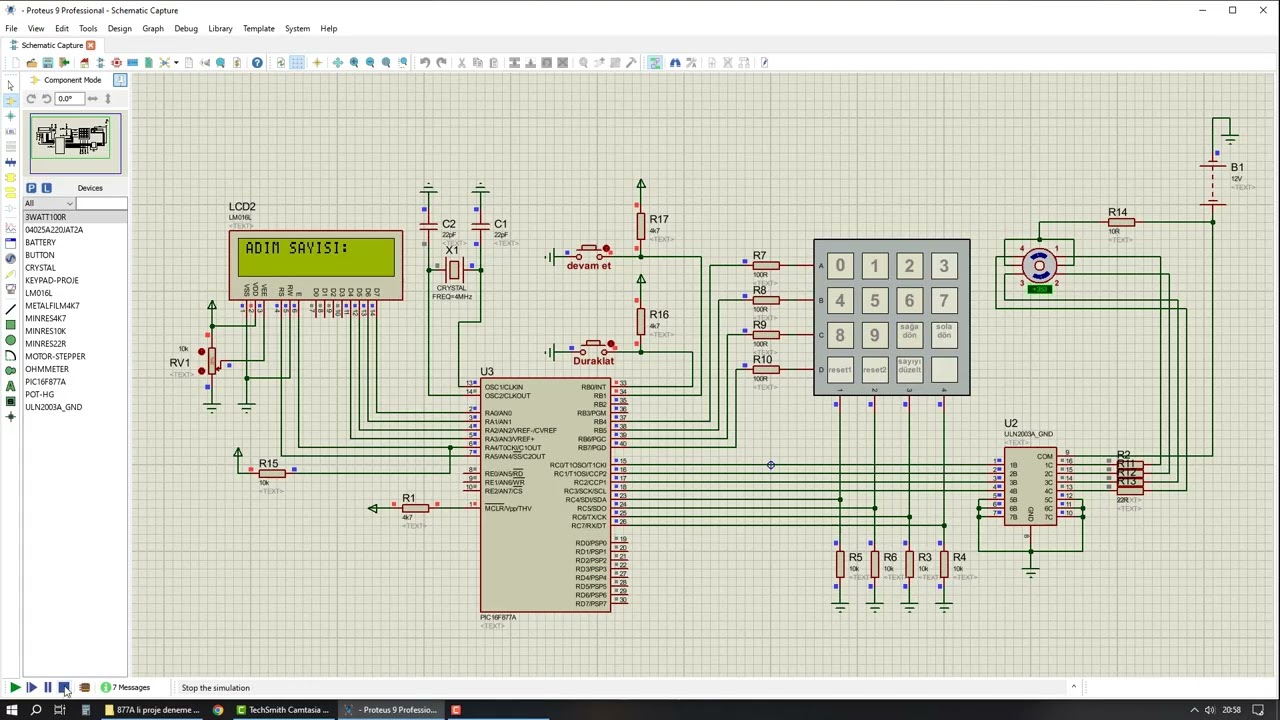This screenshot has width=1280, height=720.
Task: Toggle horizontal mirror in the rotation controls
Action: [x=93, y=98]
